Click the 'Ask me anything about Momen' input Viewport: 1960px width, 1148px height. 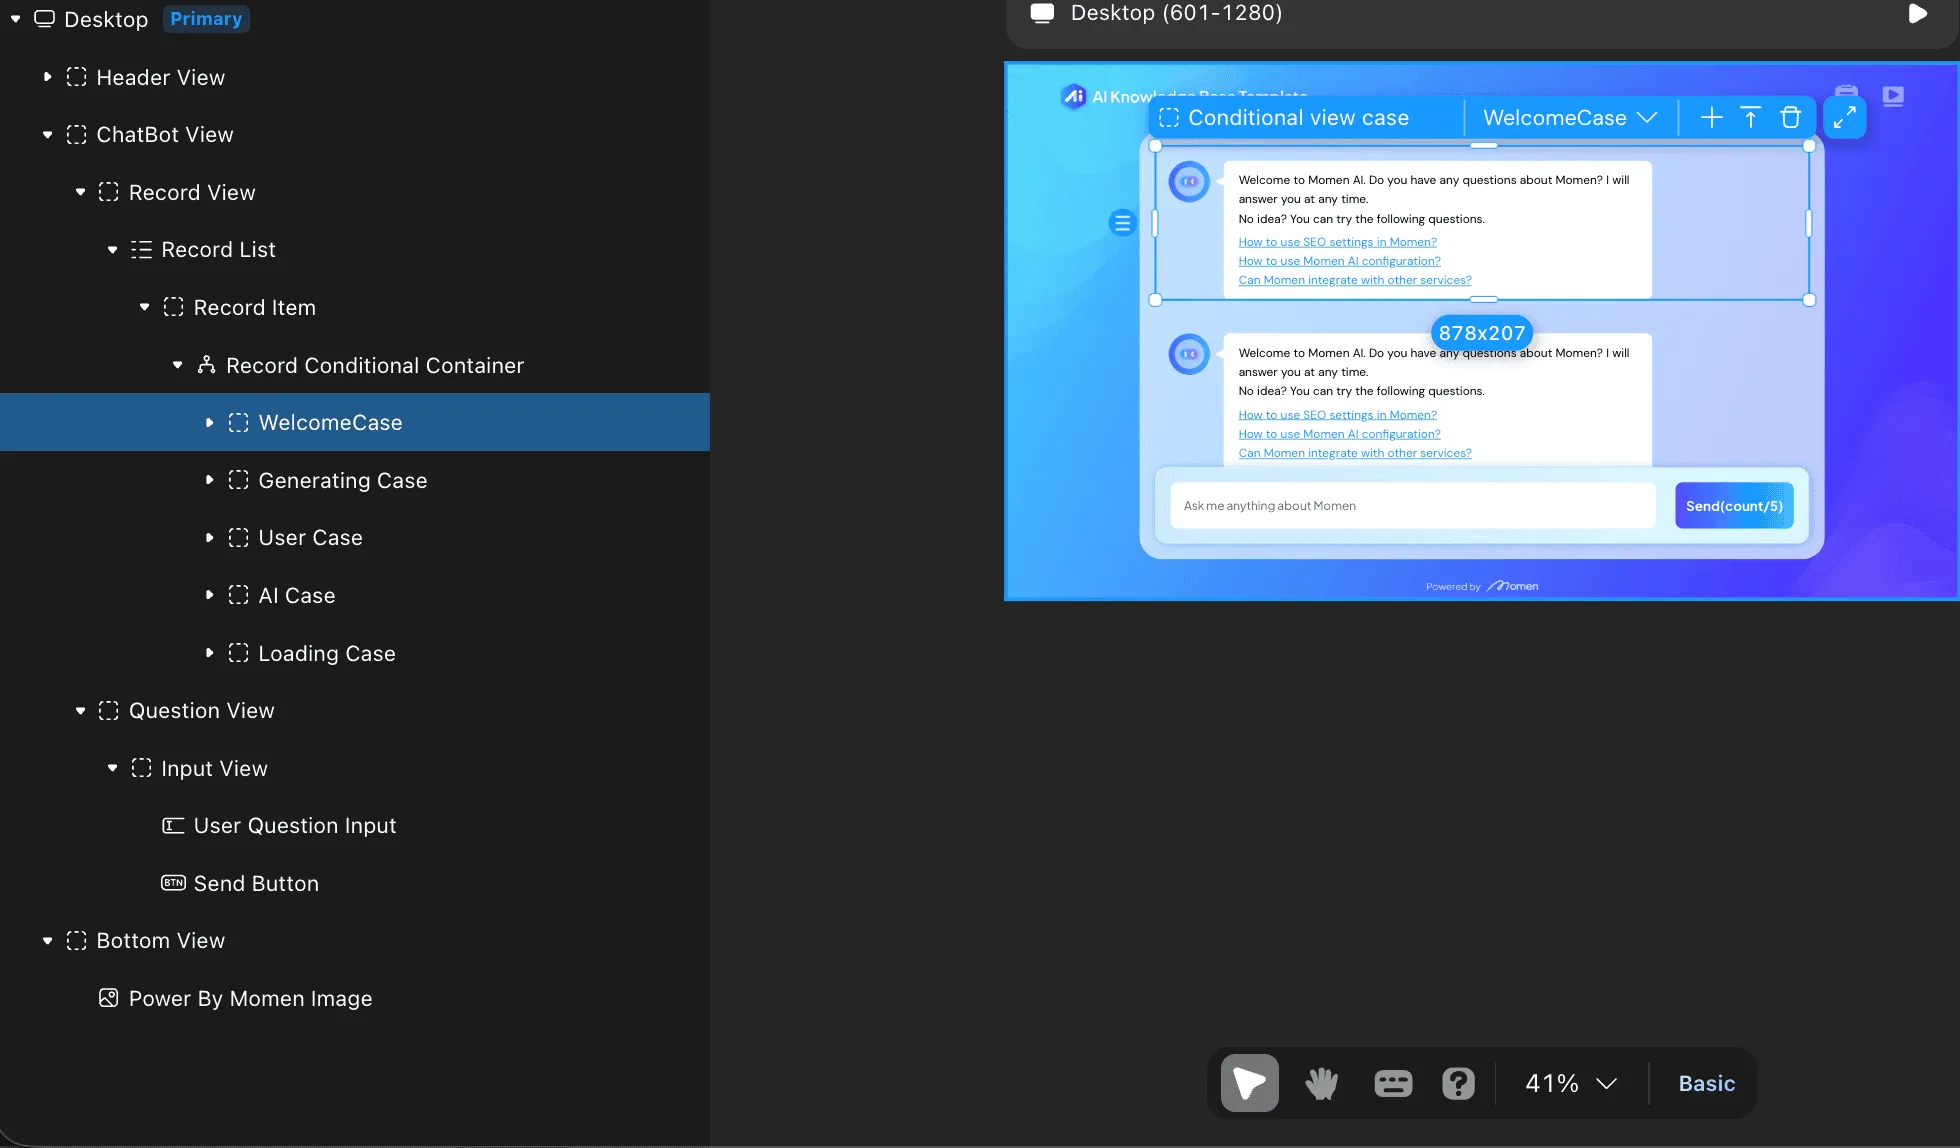[1412, 506]
